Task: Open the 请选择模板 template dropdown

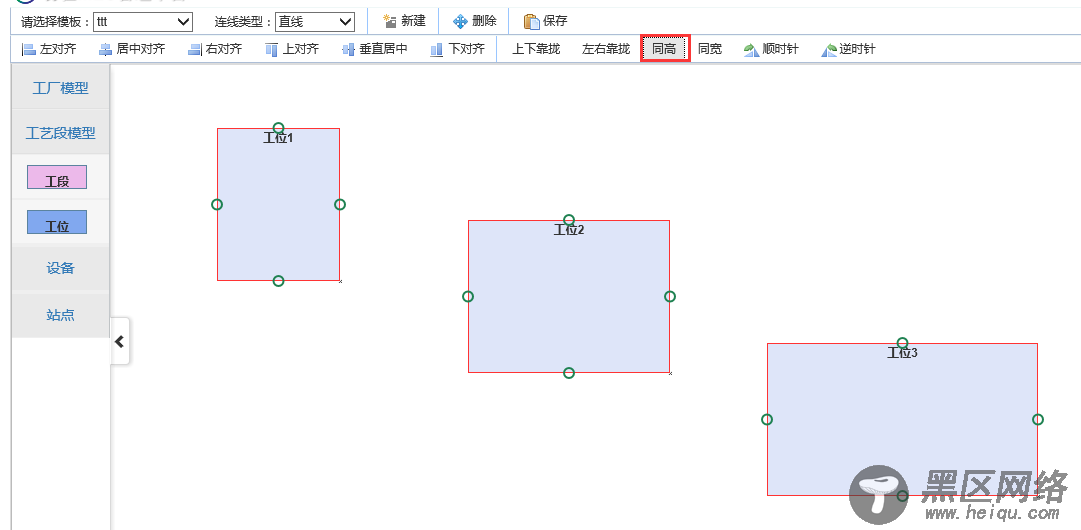Action: [143, 22]
